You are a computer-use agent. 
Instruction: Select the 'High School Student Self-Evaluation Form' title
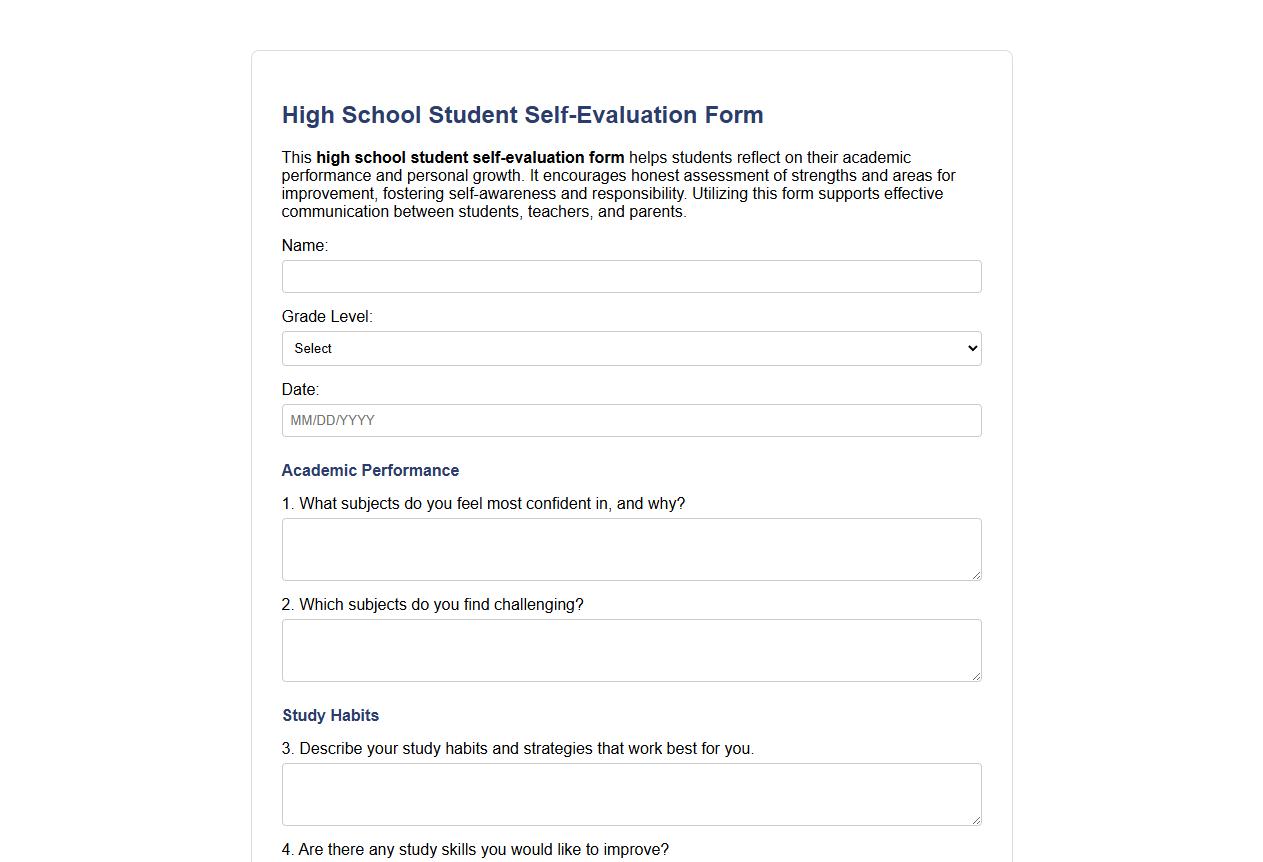(522, 115)
